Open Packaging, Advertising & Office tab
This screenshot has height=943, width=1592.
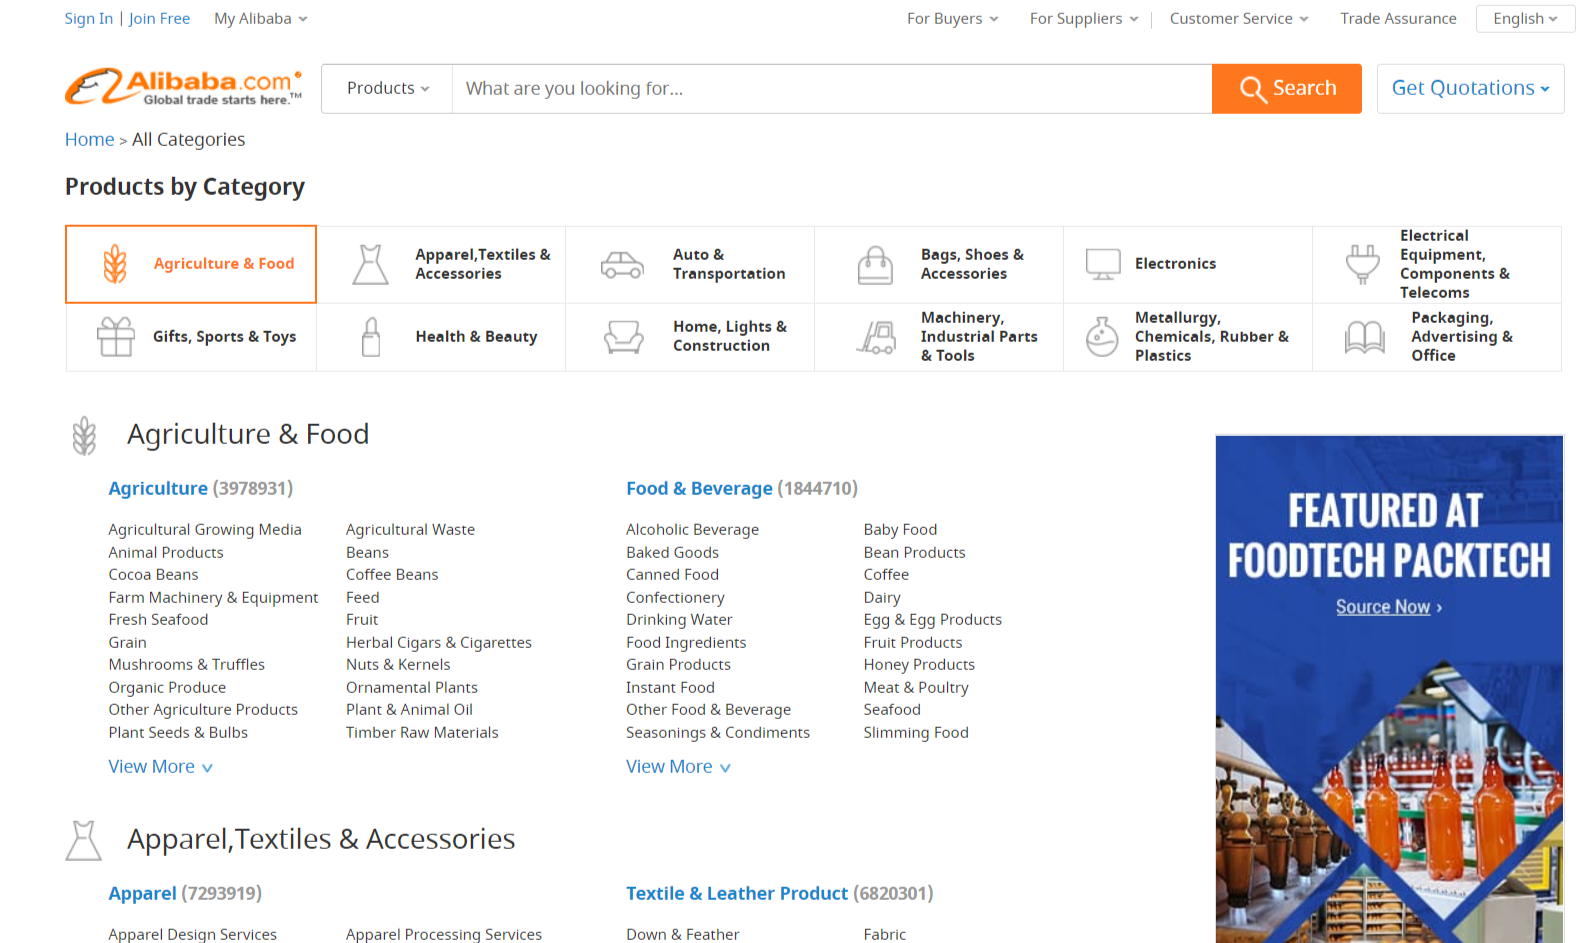[1437, 337]
